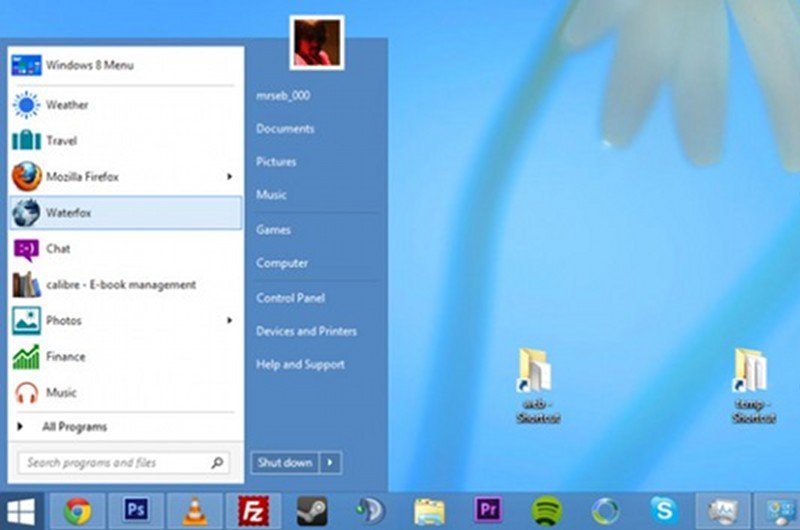Screen dimensions: 800x530
Task: Click the speaker-like taskbar icon next to Steam
Action: tap(370, 511)
